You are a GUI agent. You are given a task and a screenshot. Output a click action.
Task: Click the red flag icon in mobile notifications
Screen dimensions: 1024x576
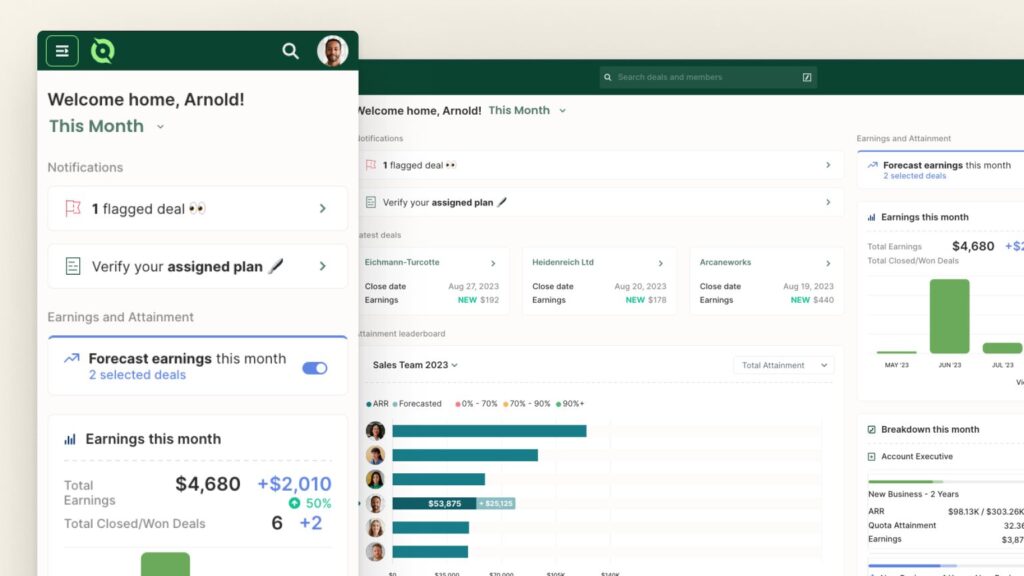coord(72,208)
